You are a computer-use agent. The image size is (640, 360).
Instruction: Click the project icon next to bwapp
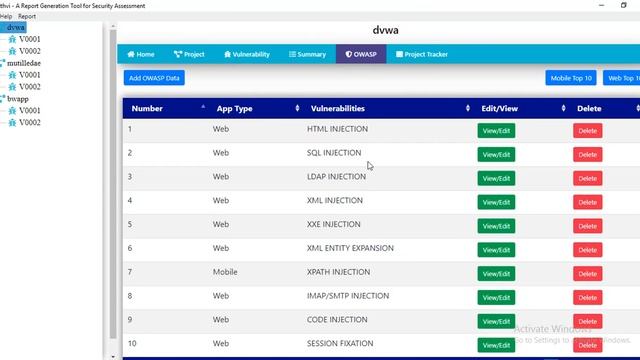(x=2, y=98)
